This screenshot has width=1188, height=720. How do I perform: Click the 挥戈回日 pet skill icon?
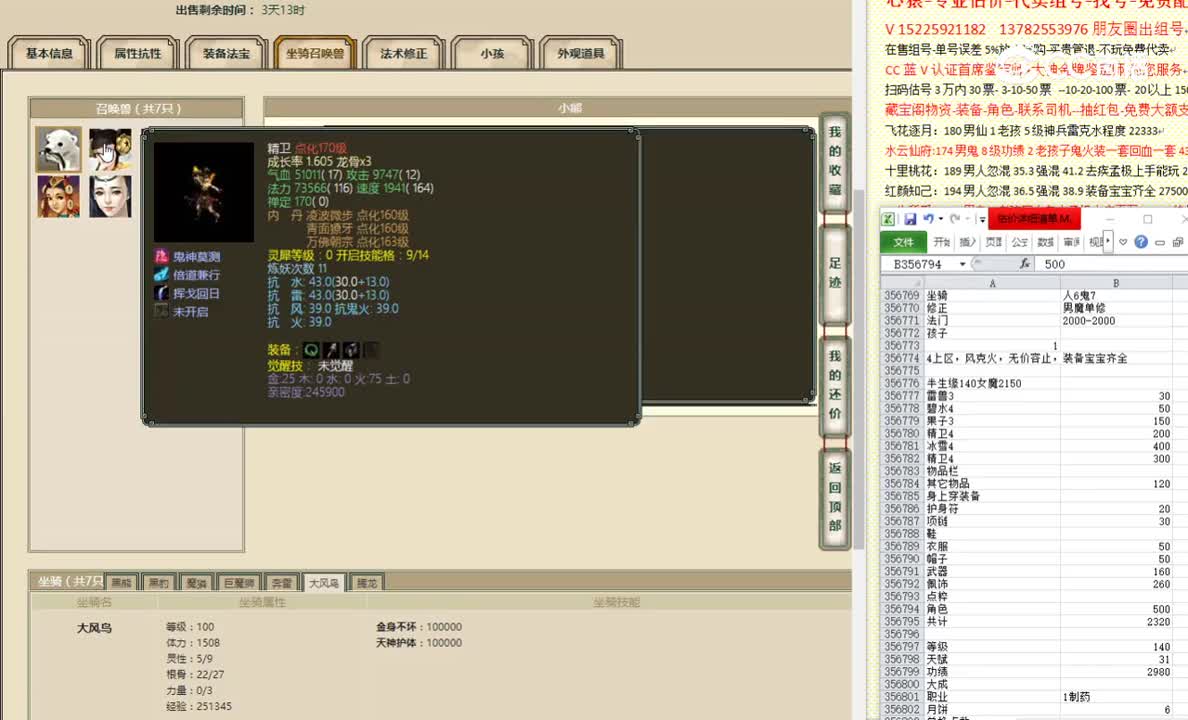point(160,293)
